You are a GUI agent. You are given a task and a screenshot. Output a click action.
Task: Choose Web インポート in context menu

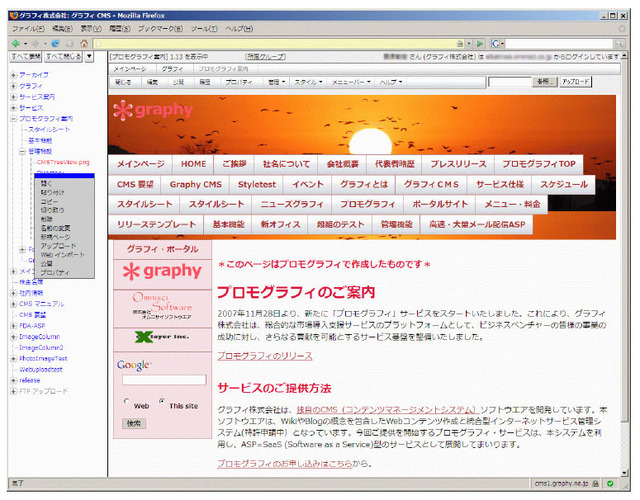pos(62,255)
